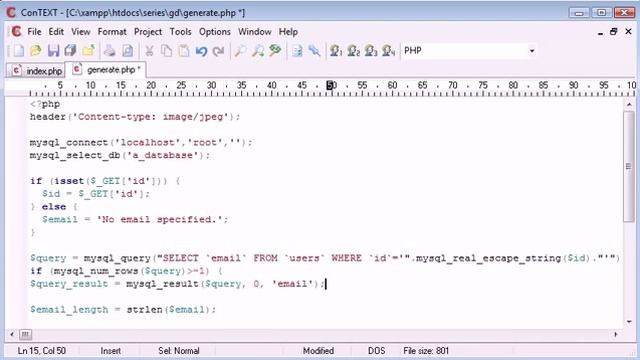Click the Copy toolbar icon
The height and width of the screenshot is (360, 640).
tap(167, 51)
